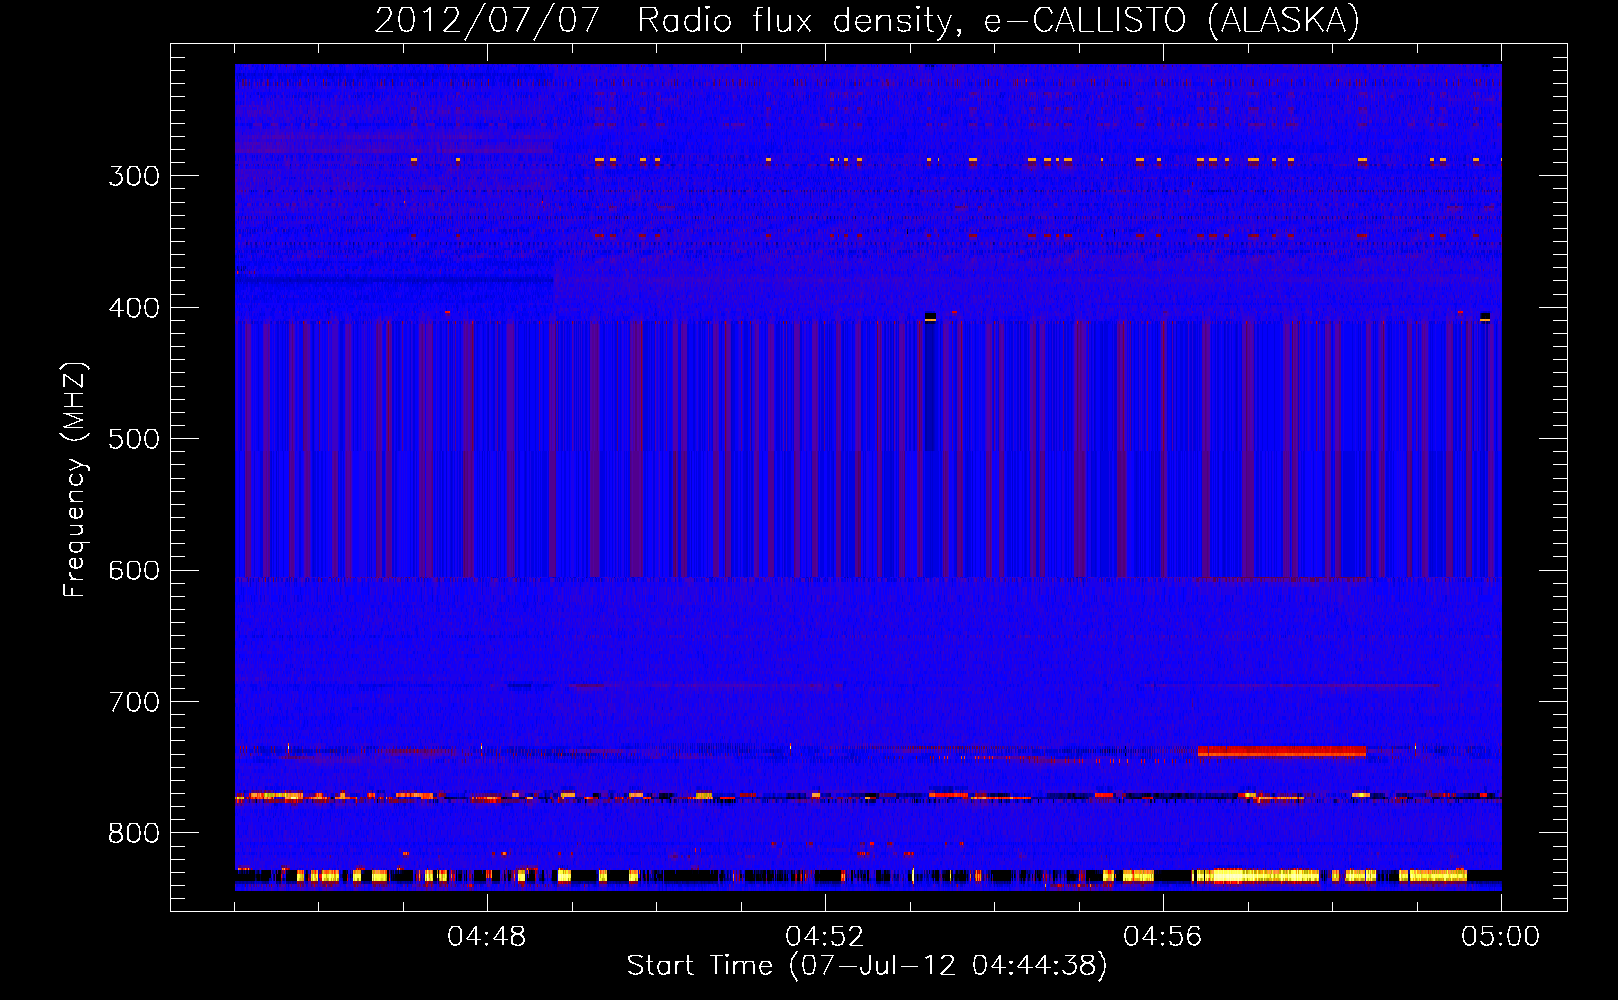
Task: Click the 800 frequency tick label
Action: coord(134,833)
